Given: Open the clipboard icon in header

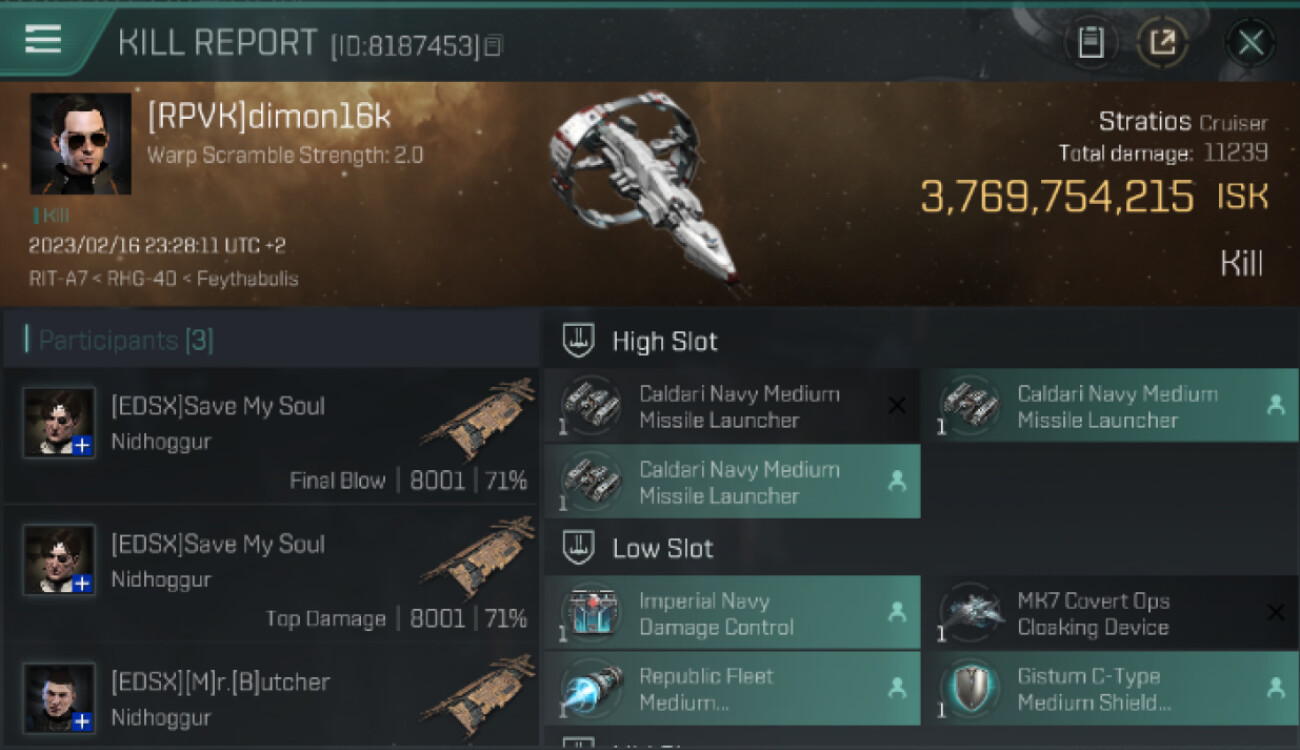Looking at the screenshot, I should pos(1091,43).
